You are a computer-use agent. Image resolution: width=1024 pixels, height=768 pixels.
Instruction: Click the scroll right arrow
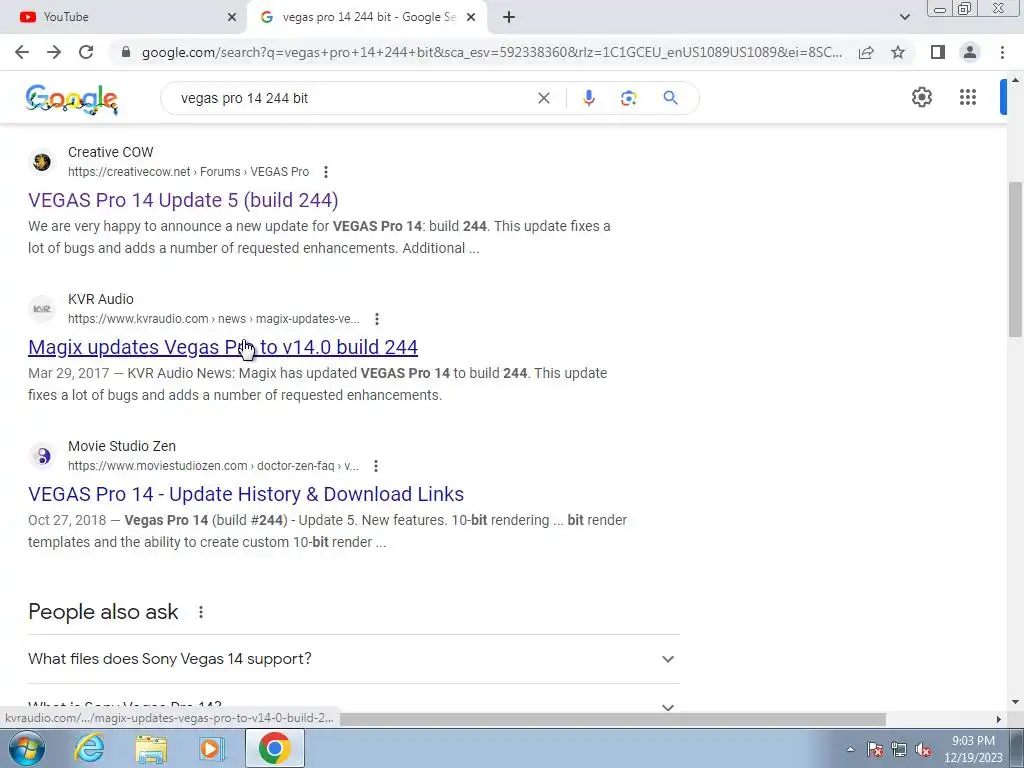(999, 720)
